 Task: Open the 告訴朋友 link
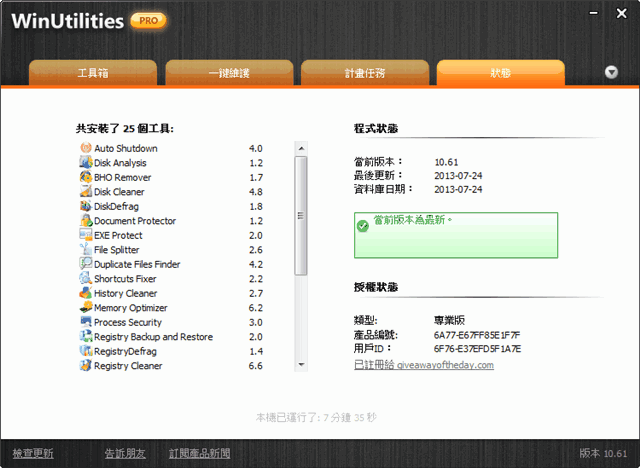(125, 453)
